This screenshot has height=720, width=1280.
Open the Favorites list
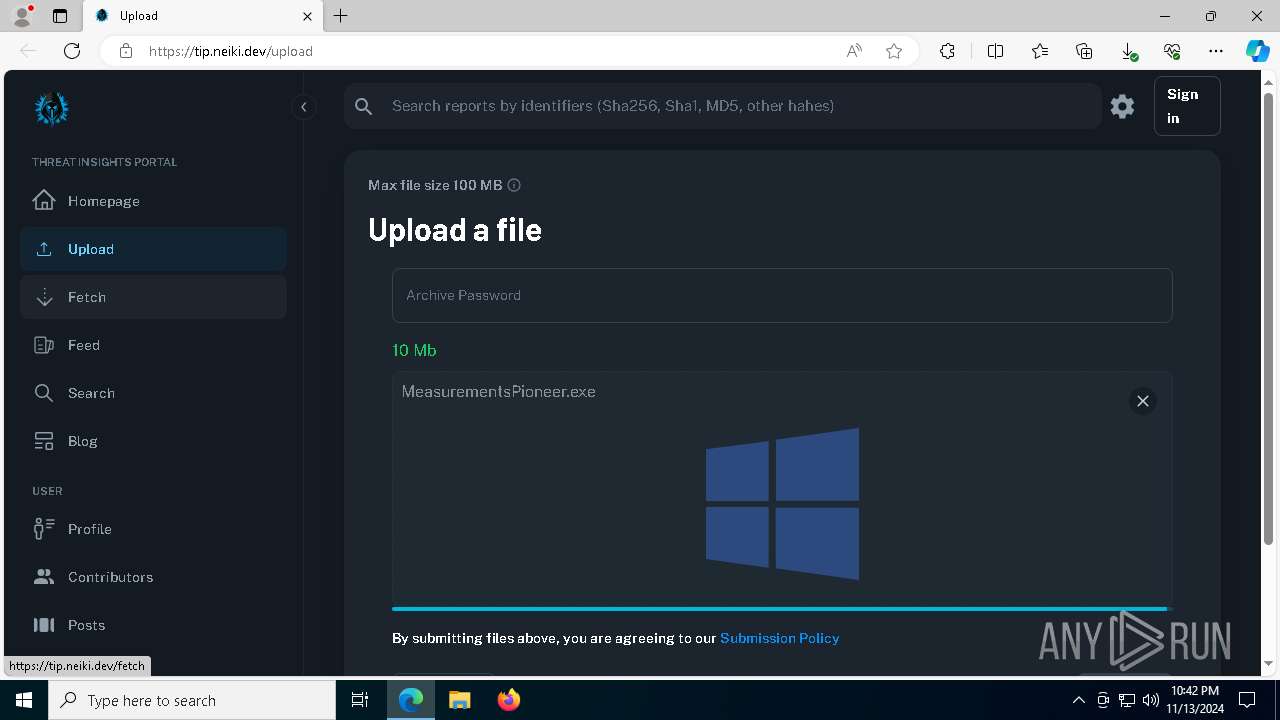click(x=1040, y=51)
